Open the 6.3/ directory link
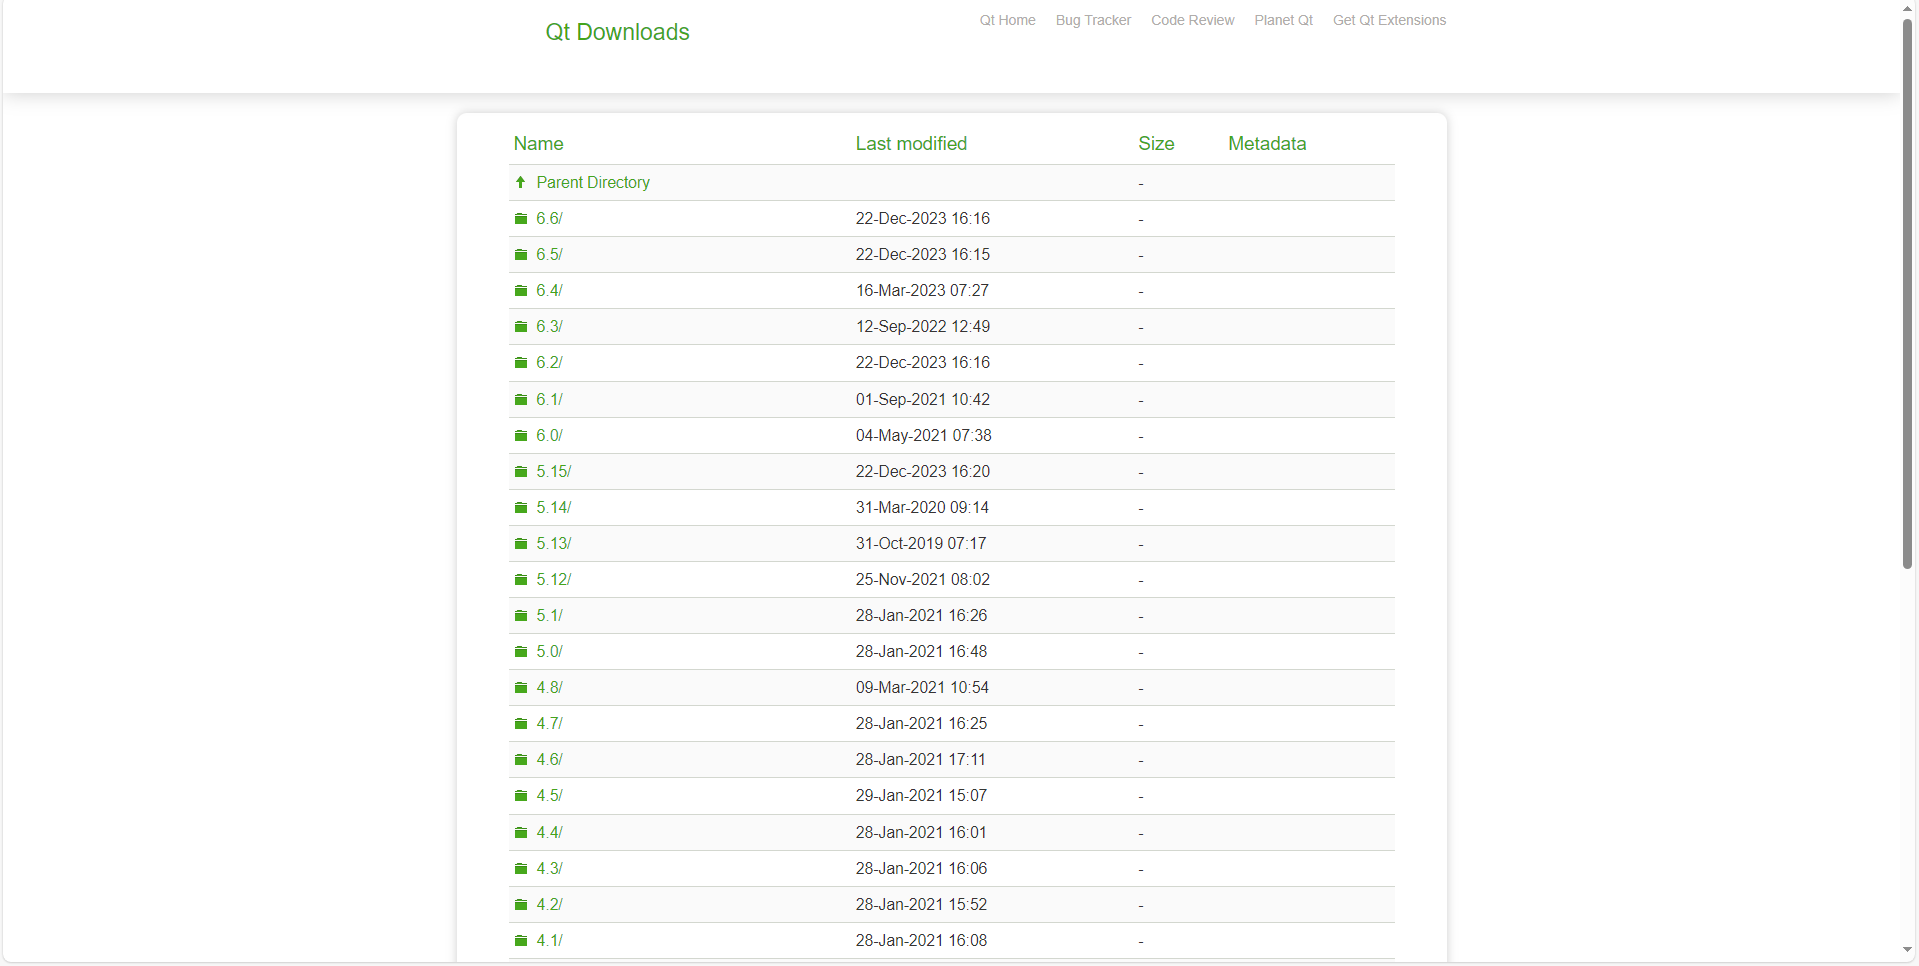Screen dimensions: 1919x966 549,326
